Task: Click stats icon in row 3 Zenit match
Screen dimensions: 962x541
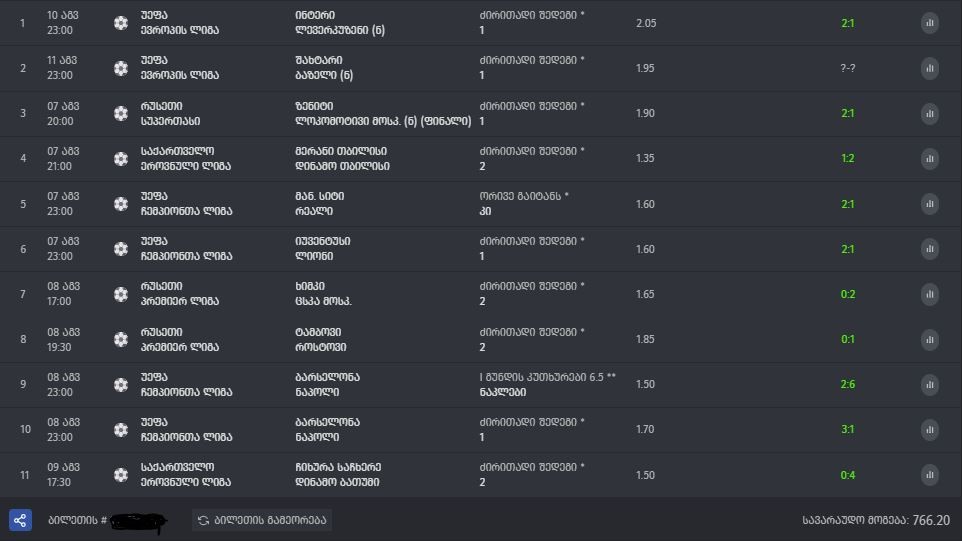Action: [x=929, y=113]
